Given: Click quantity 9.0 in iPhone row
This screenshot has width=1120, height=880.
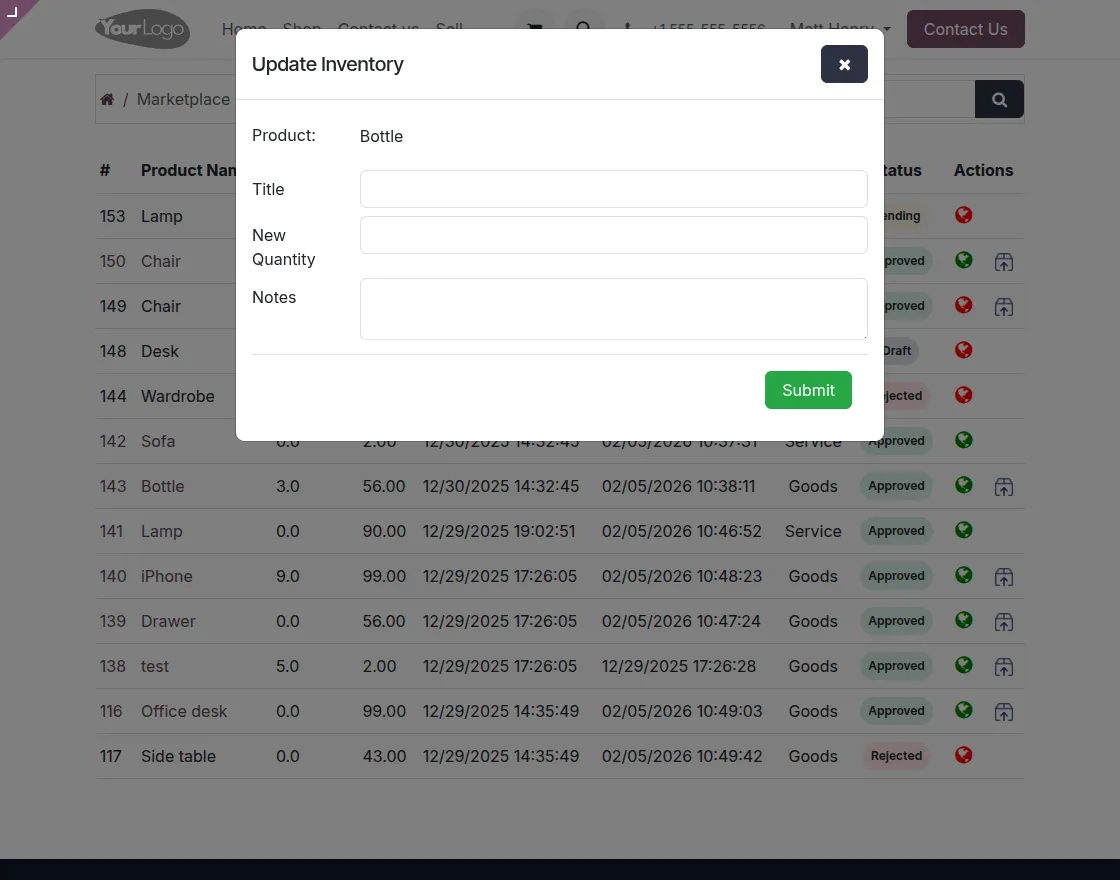Looking at the screenshot, I should pos(288,576).
